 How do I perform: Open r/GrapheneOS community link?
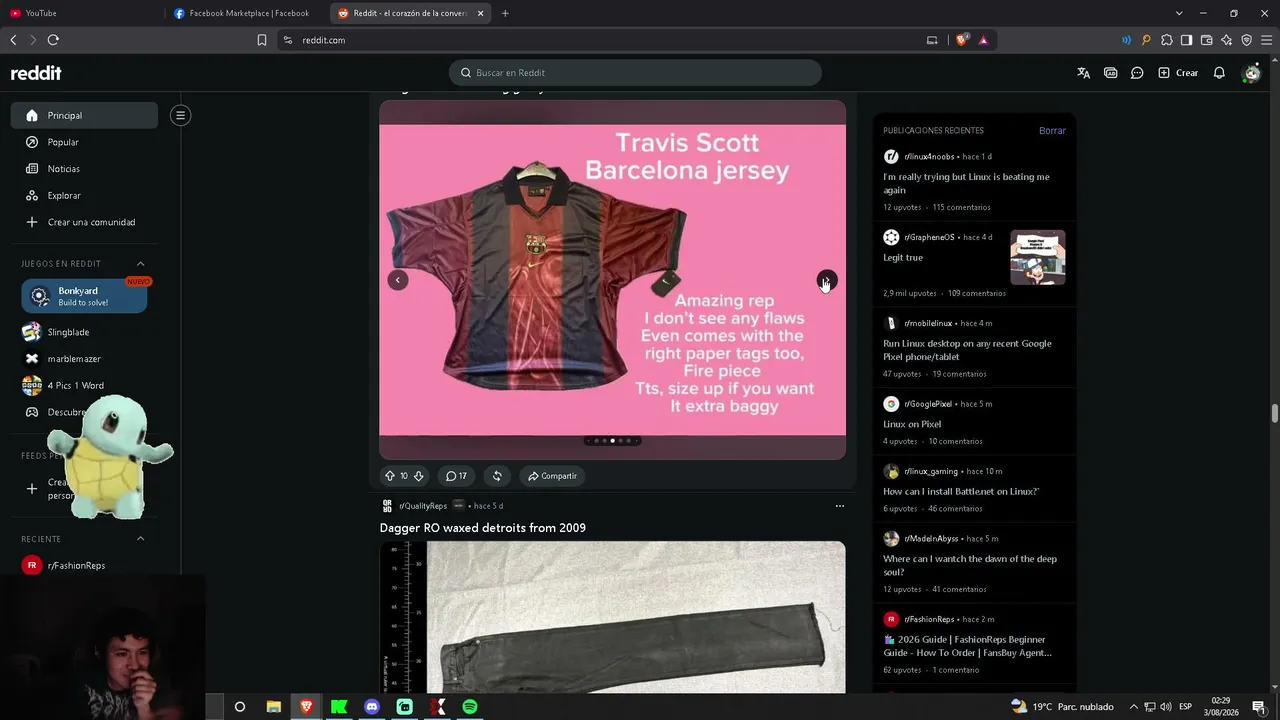click(x=930, y=237)
